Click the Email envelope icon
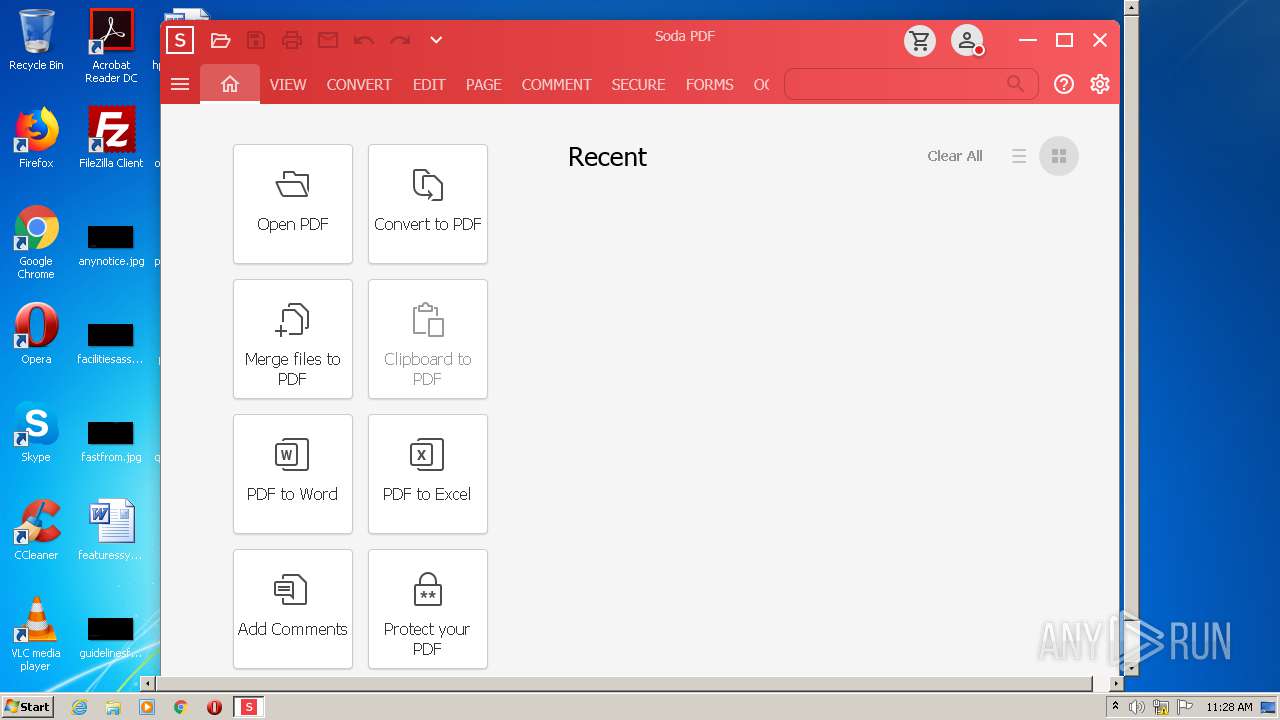 point(328,40)
